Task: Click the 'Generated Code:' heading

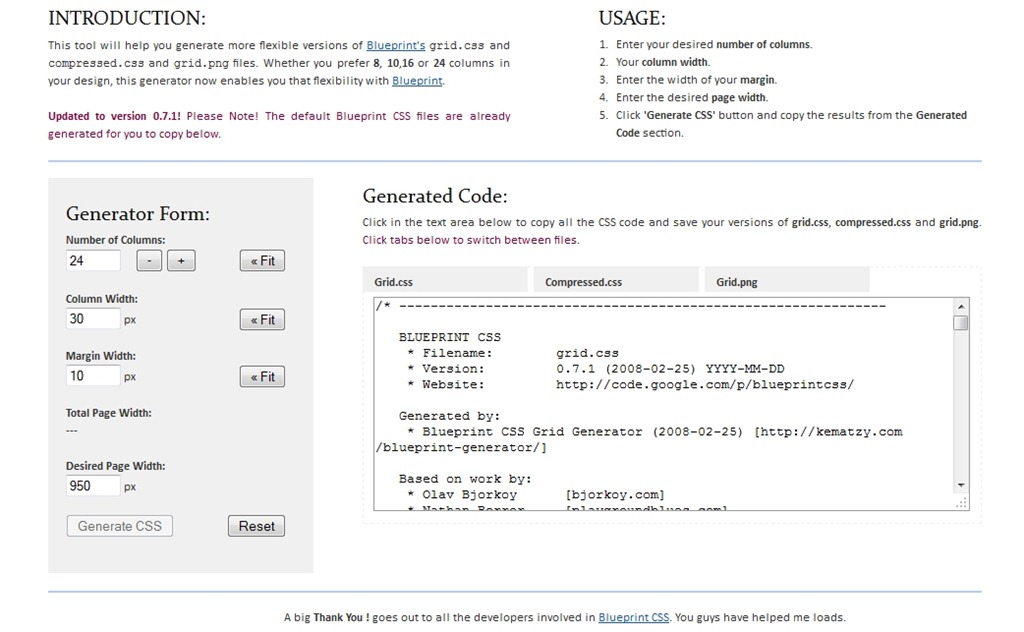Action: (435, 196)
